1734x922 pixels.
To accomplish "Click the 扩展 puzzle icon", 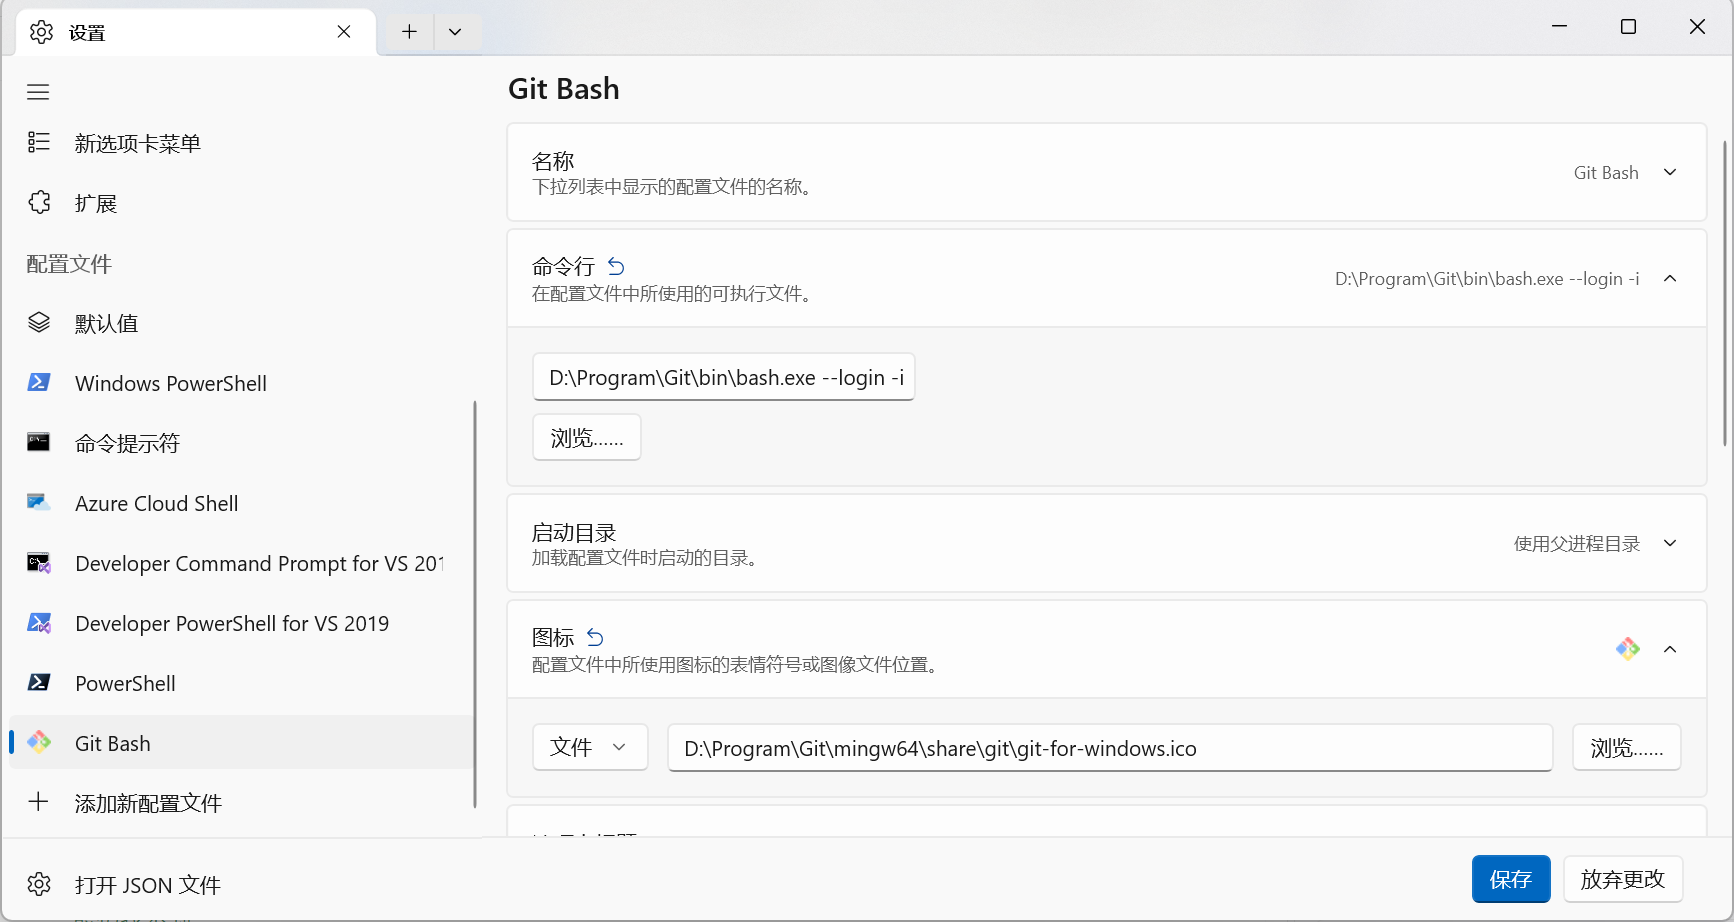I will point(39,202).
